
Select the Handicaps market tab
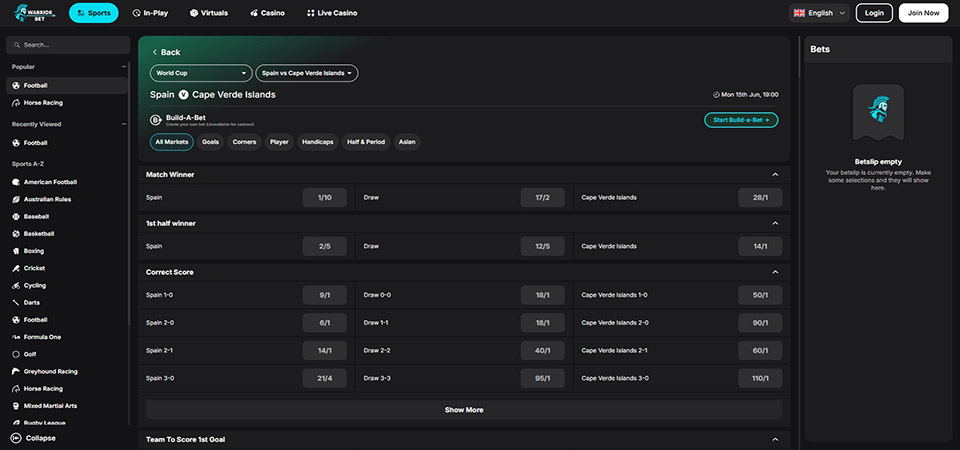(x=318, y=142)
